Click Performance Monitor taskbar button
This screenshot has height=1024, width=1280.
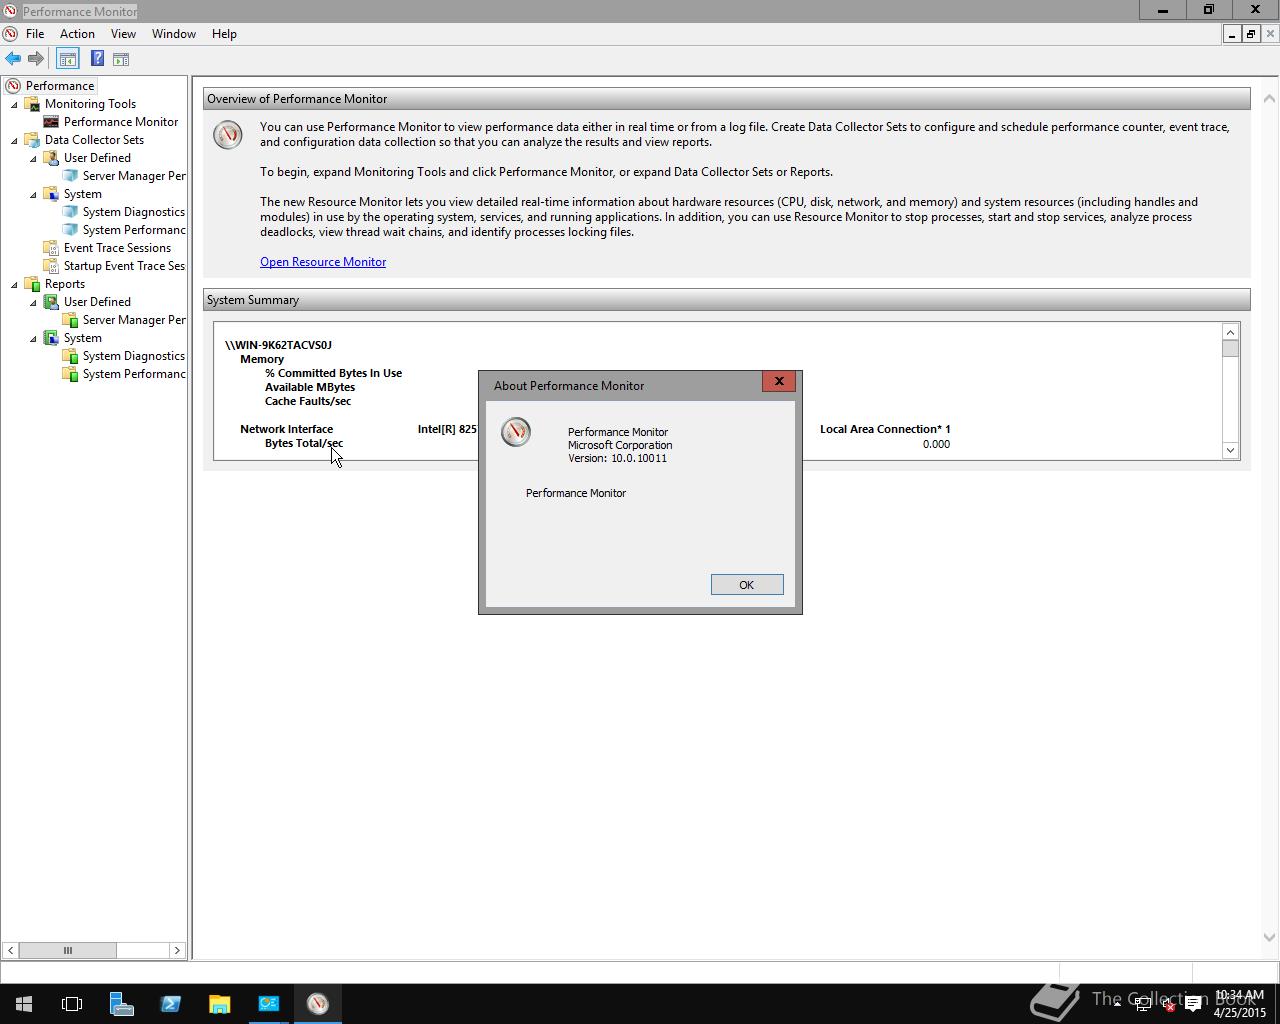point(318,1004)
